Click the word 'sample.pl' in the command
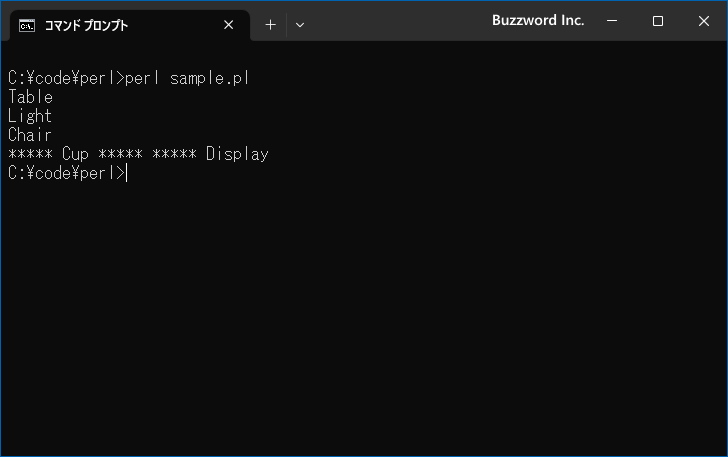Viewport: 728px width, 457px height. pos(210,78)
